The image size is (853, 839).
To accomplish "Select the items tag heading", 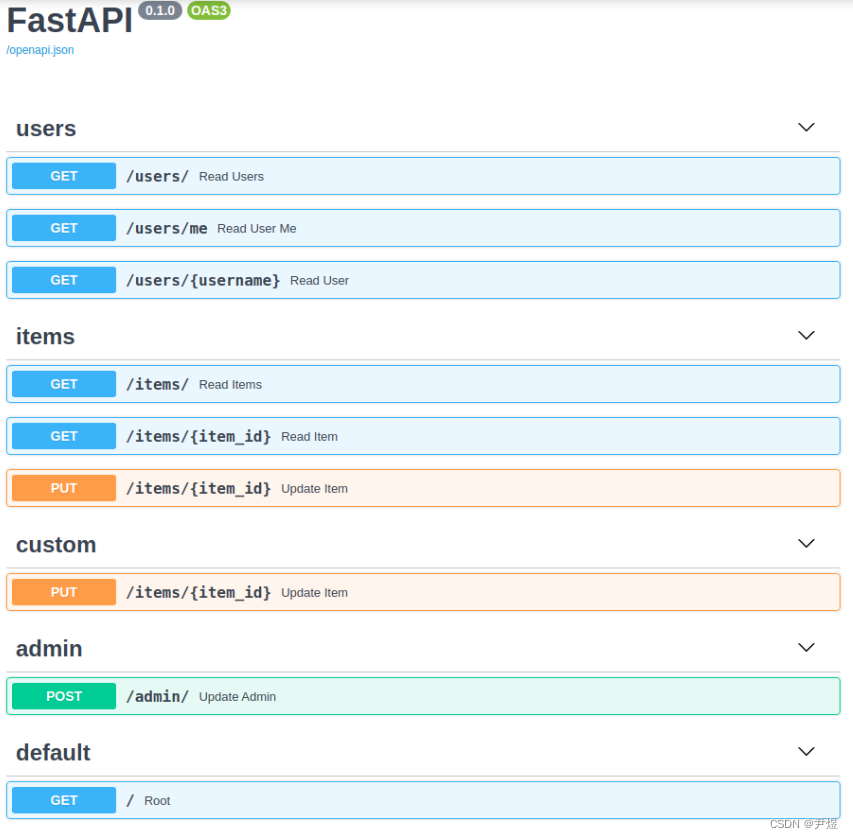I will [x=45, y=336].
